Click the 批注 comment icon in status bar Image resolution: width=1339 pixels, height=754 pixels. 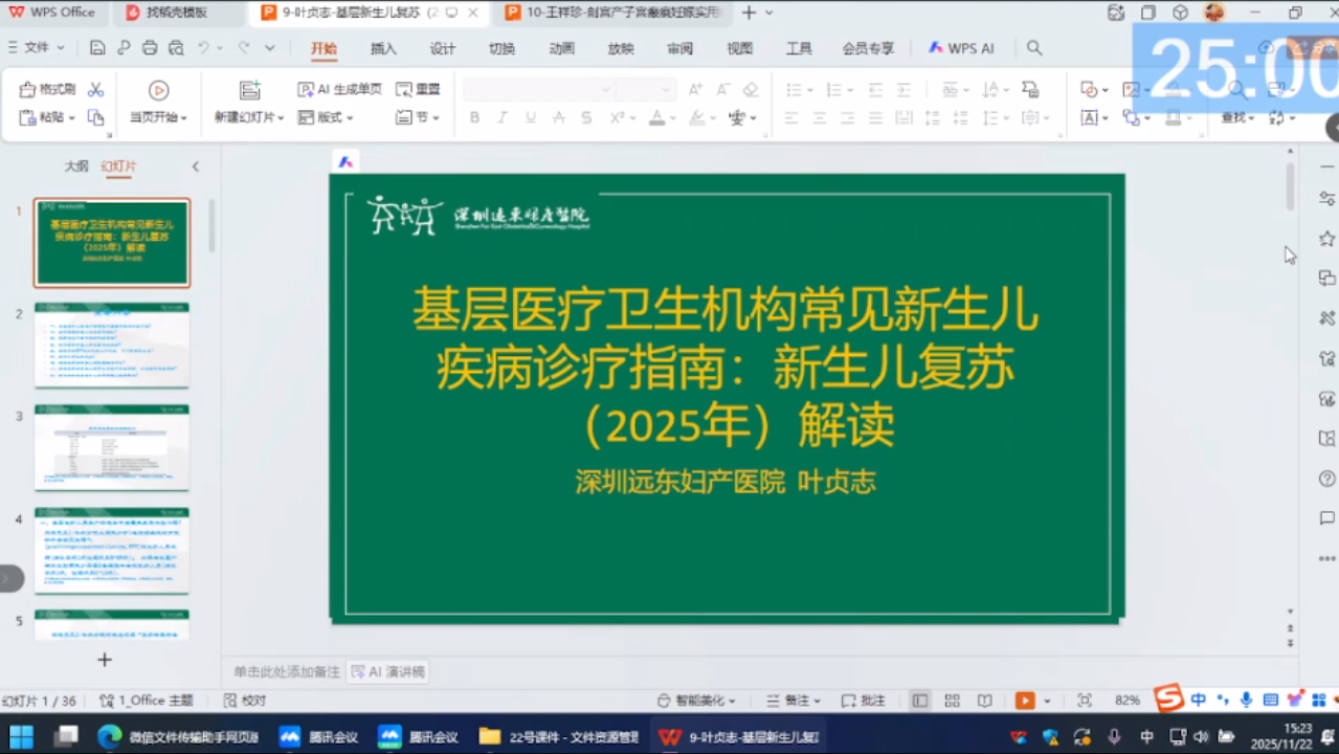[x=863, y=700]
